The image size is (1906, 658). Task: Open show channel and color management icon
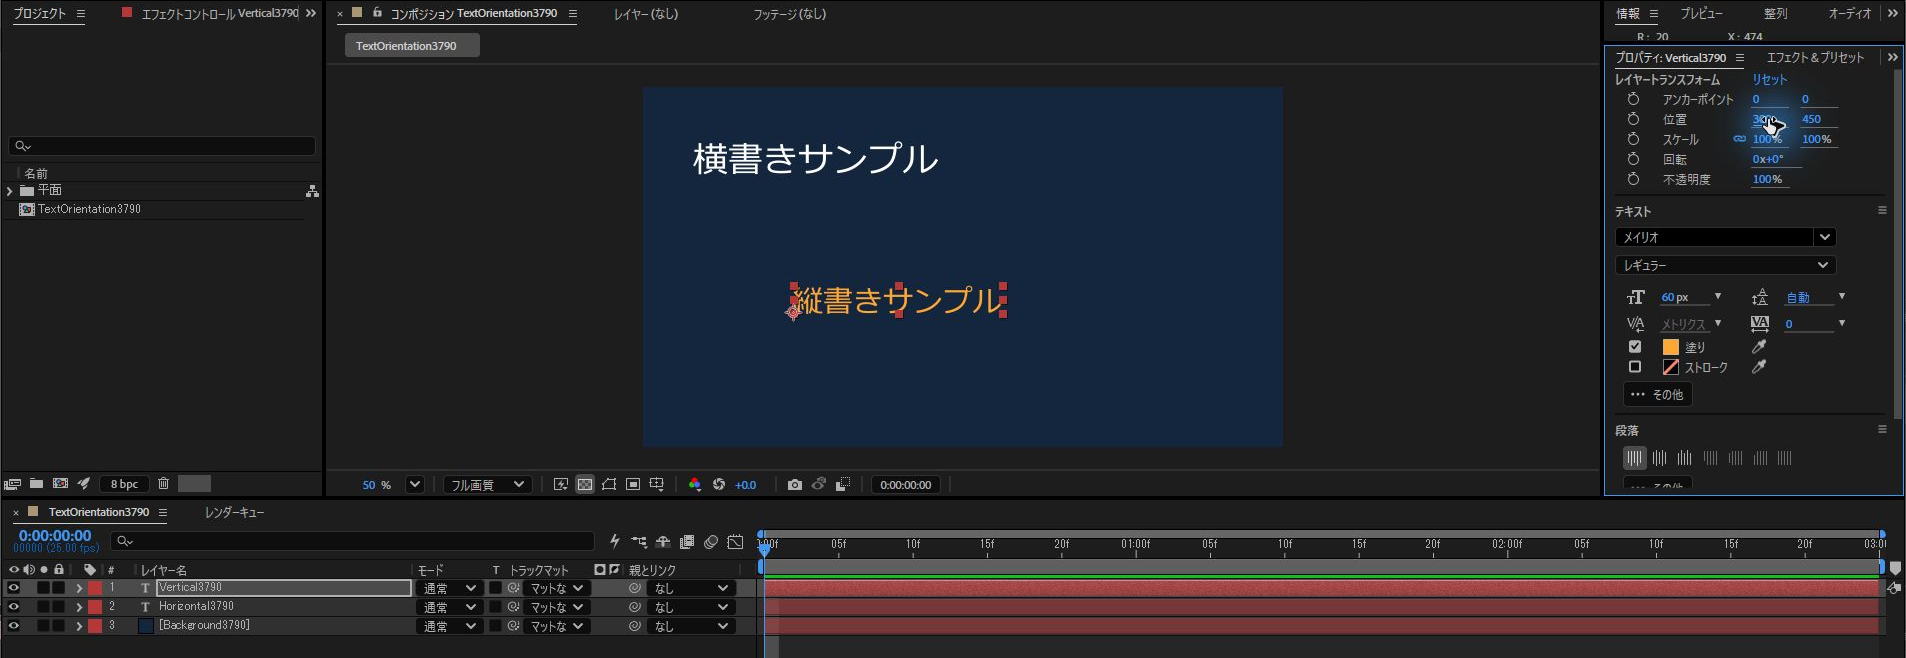point(695,485)
